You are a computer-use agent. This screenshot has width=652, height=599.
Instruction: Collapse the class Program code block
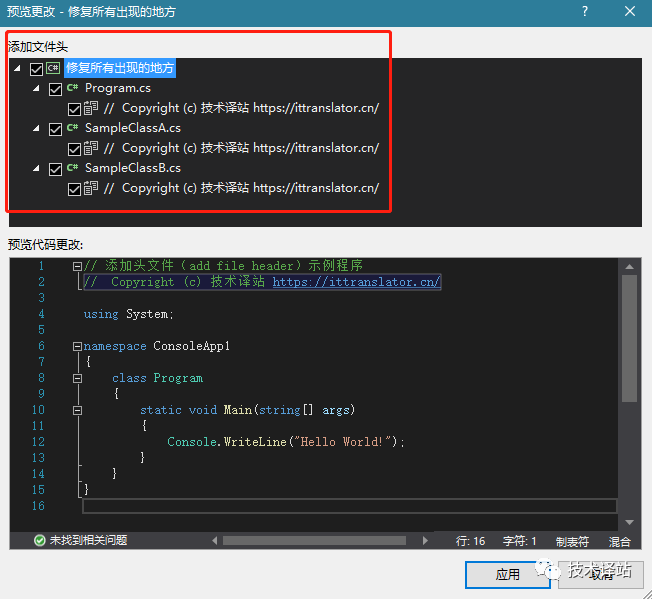pyautogui.click(x=77, y=378)
